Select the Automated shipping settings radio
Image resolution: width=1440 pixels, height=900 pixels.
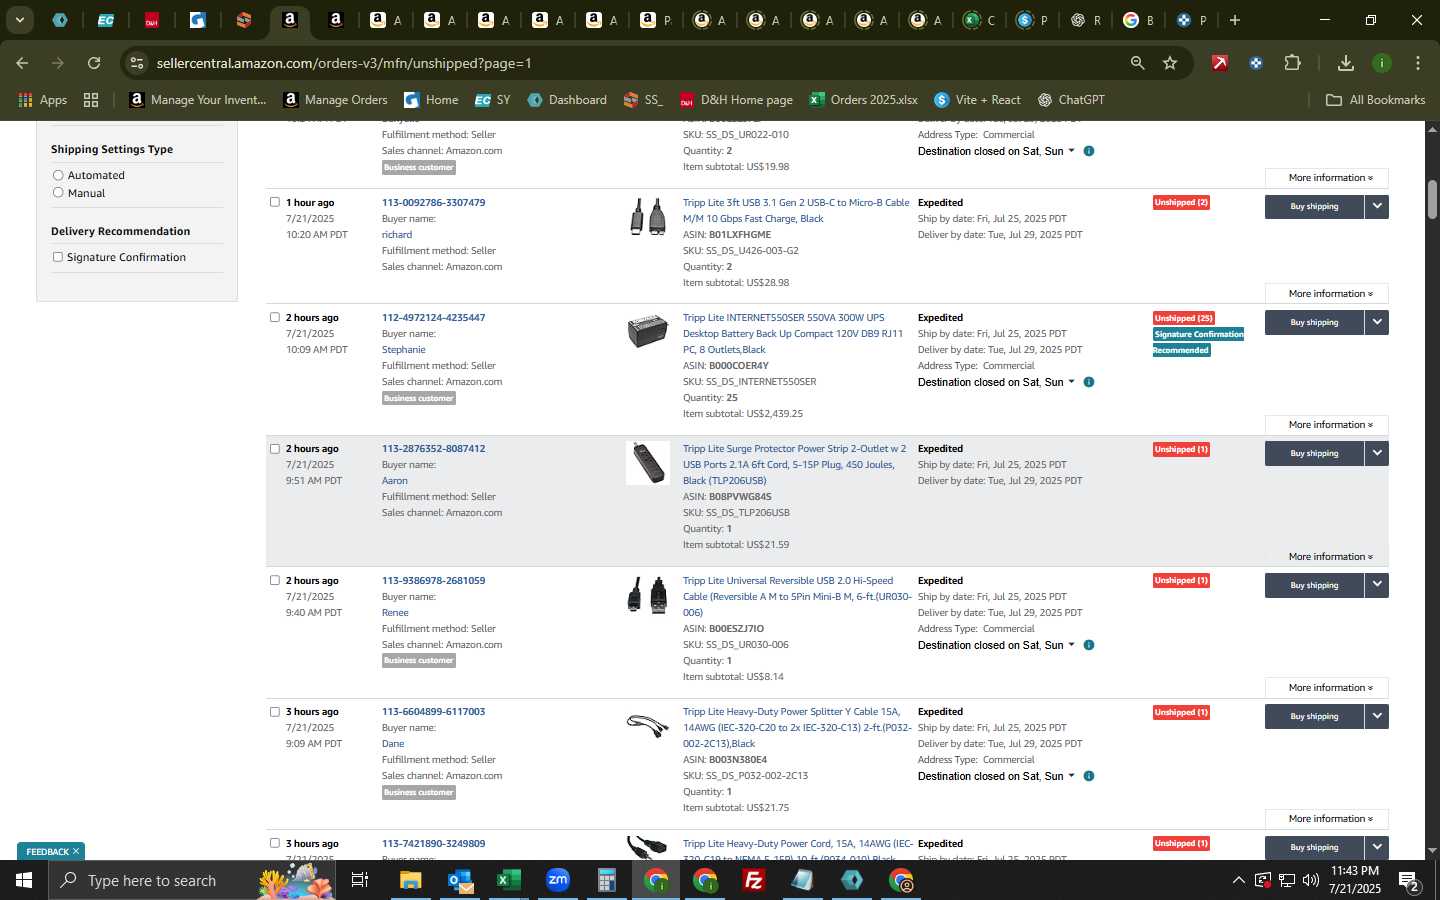[58, 175]
